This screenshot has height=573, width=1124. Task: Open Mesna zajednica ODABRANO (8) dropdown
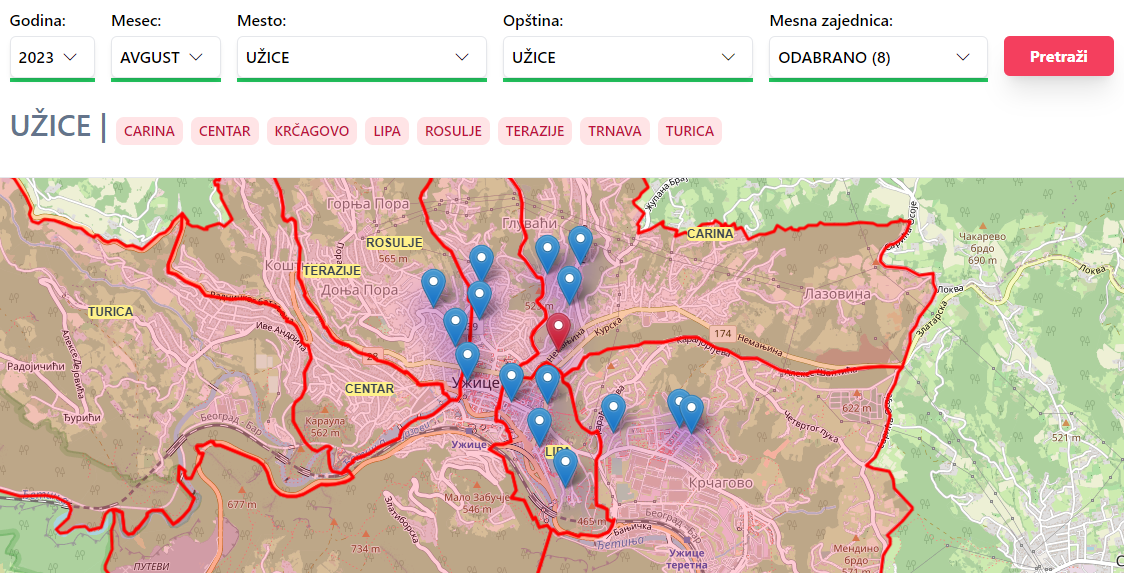click(877, 58)
